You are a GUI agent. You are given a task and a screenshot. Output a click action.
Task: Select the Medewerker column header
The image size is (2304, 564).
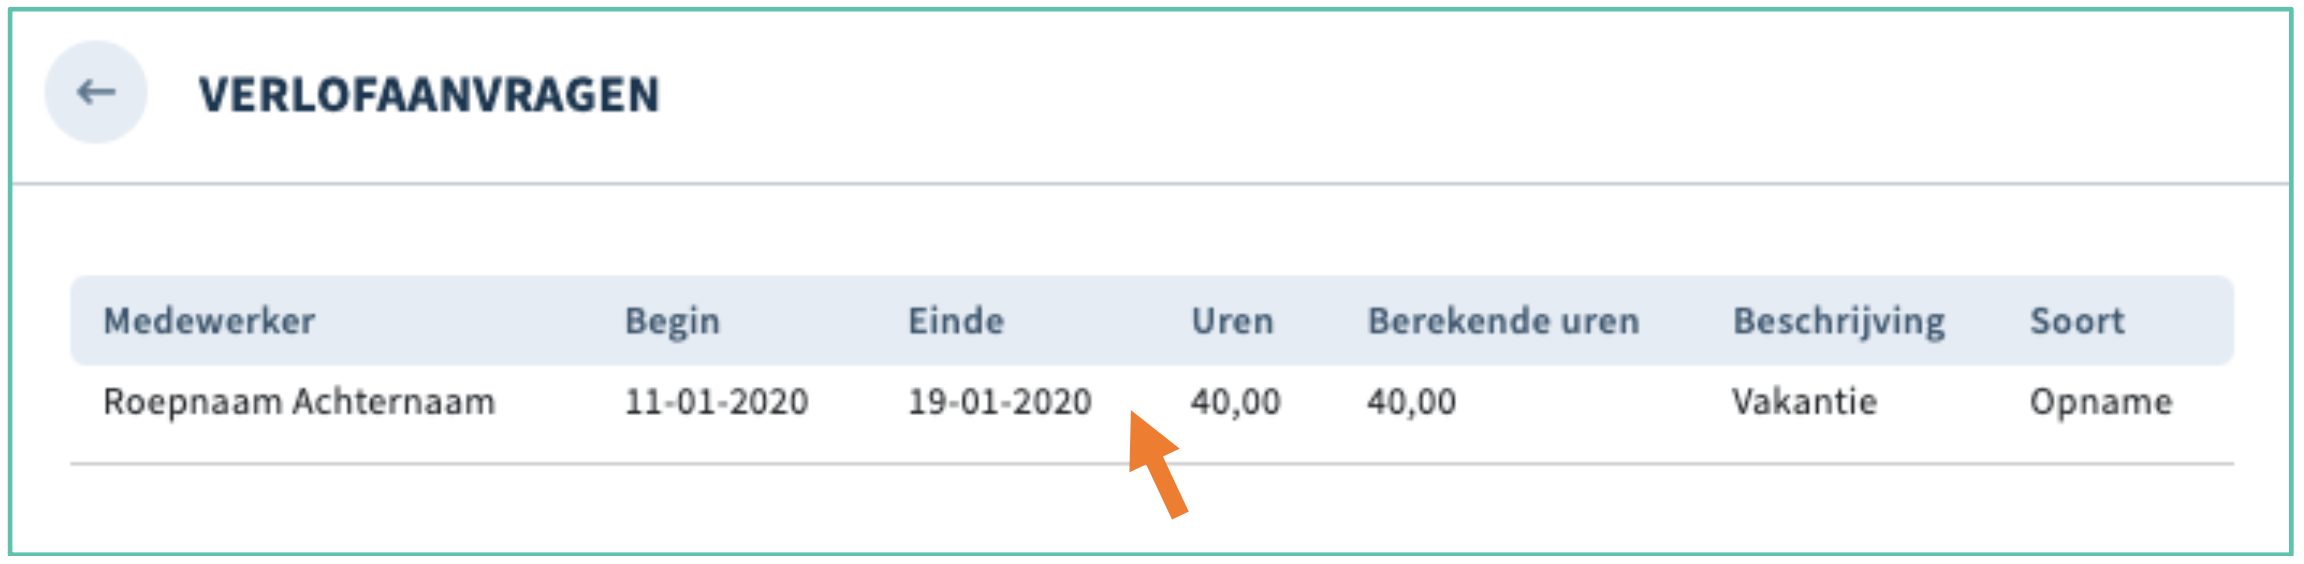(x=209, y=321)
